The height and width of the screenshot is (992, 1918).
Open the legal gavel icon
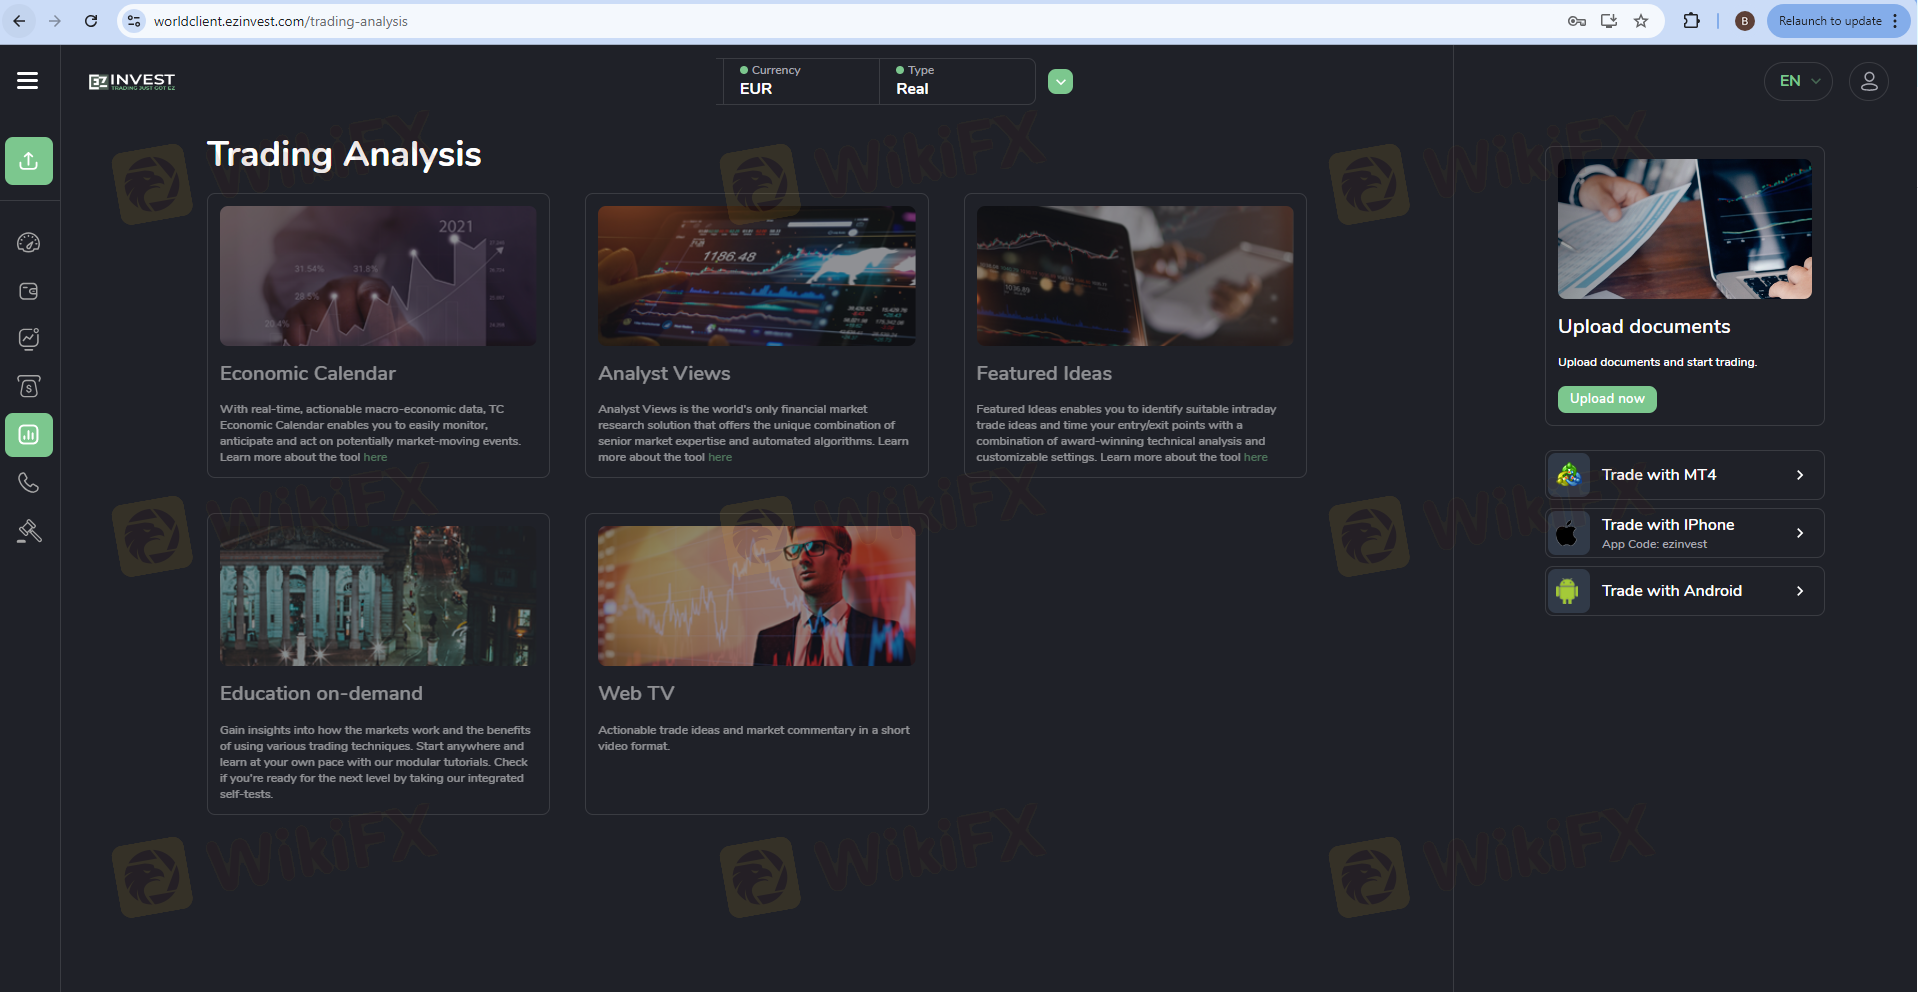pos(29,531)
